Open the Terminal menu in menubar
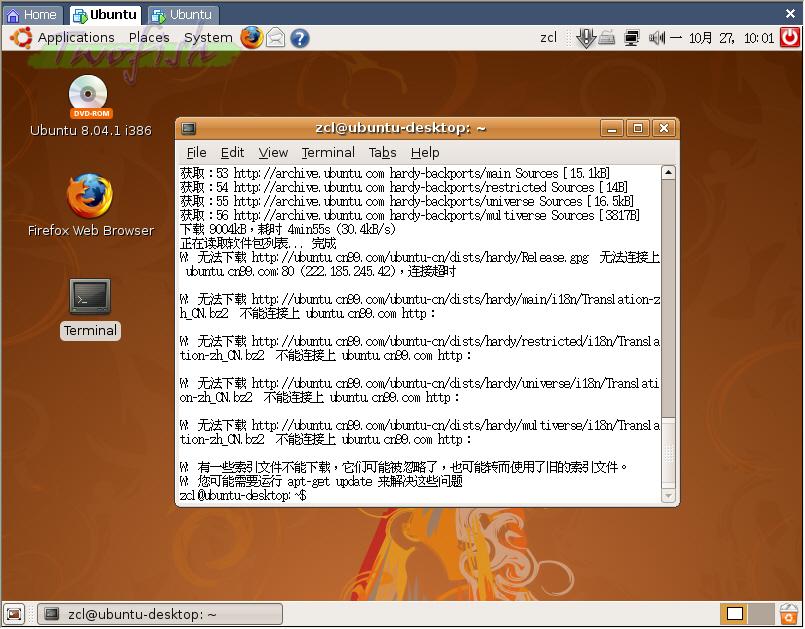 (x=328, y=153)
